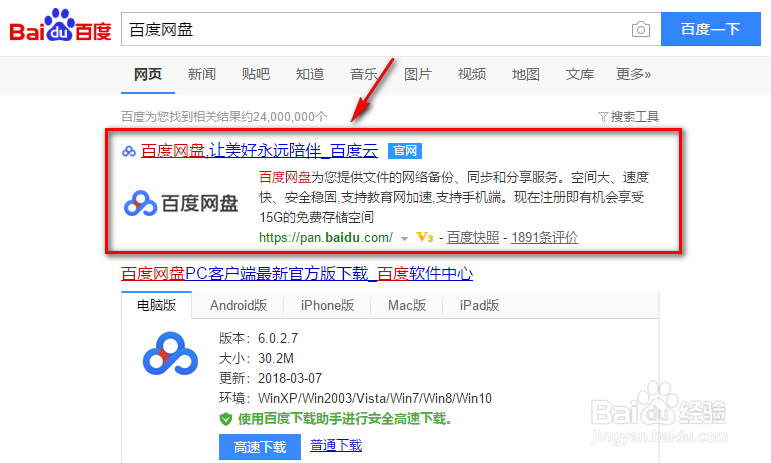
Task: Select the Android版 download tab
Action: tap(238, 305)
